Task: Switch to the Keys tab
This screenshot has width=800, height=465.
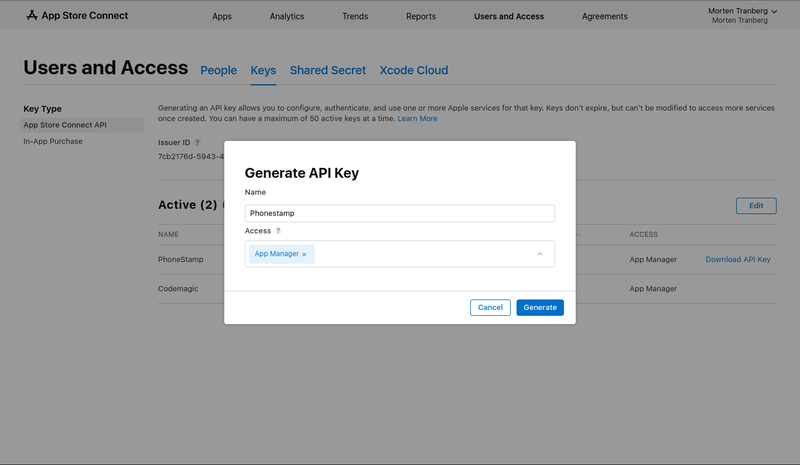Action: click(263, 70)
